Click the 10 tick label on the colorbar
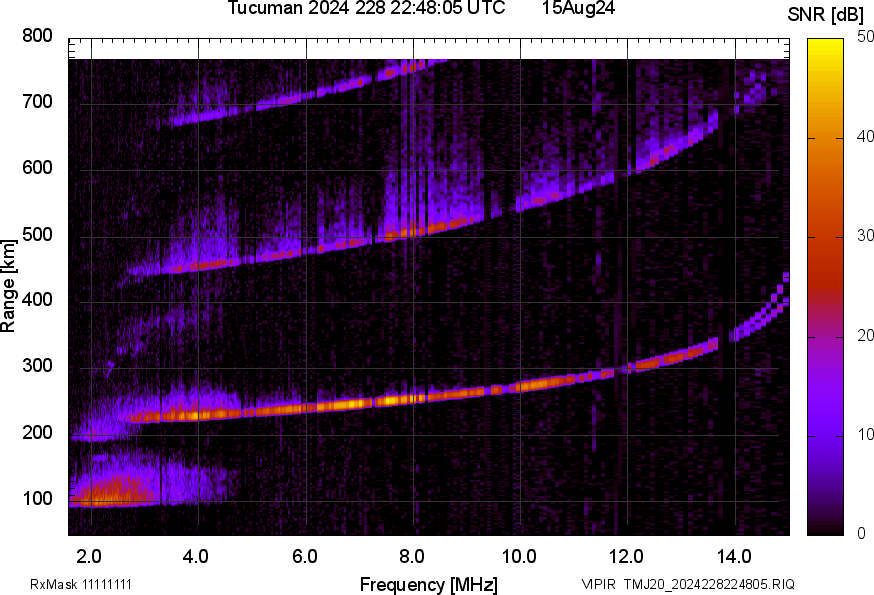Image resolution: width=874 pixels, height=595 pixels. point(865,435)
